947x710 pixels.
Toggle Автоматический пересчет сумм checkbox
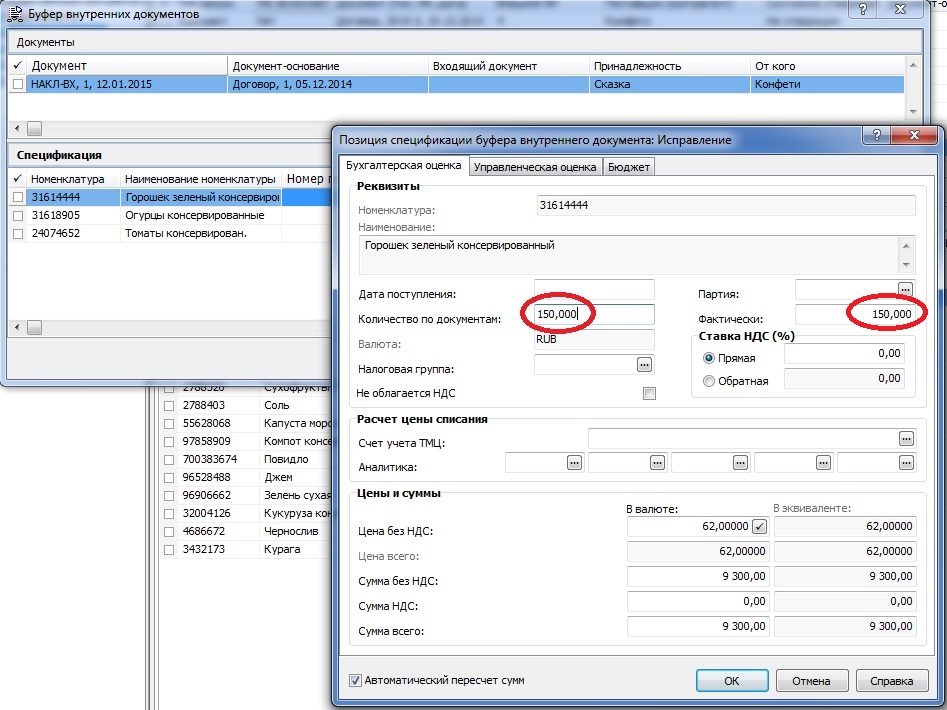(355, 680)
